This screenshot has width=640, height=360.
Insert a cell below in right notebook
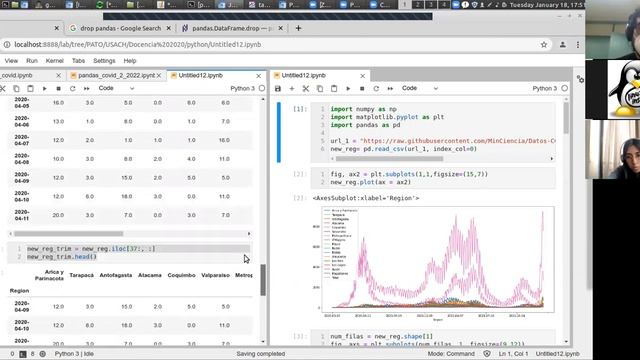(x=292, y=88)
